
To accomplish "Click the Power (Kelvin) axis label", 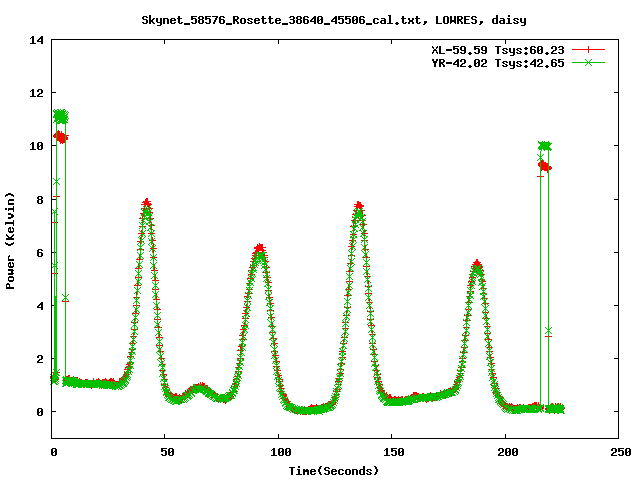I will point(10,241).
